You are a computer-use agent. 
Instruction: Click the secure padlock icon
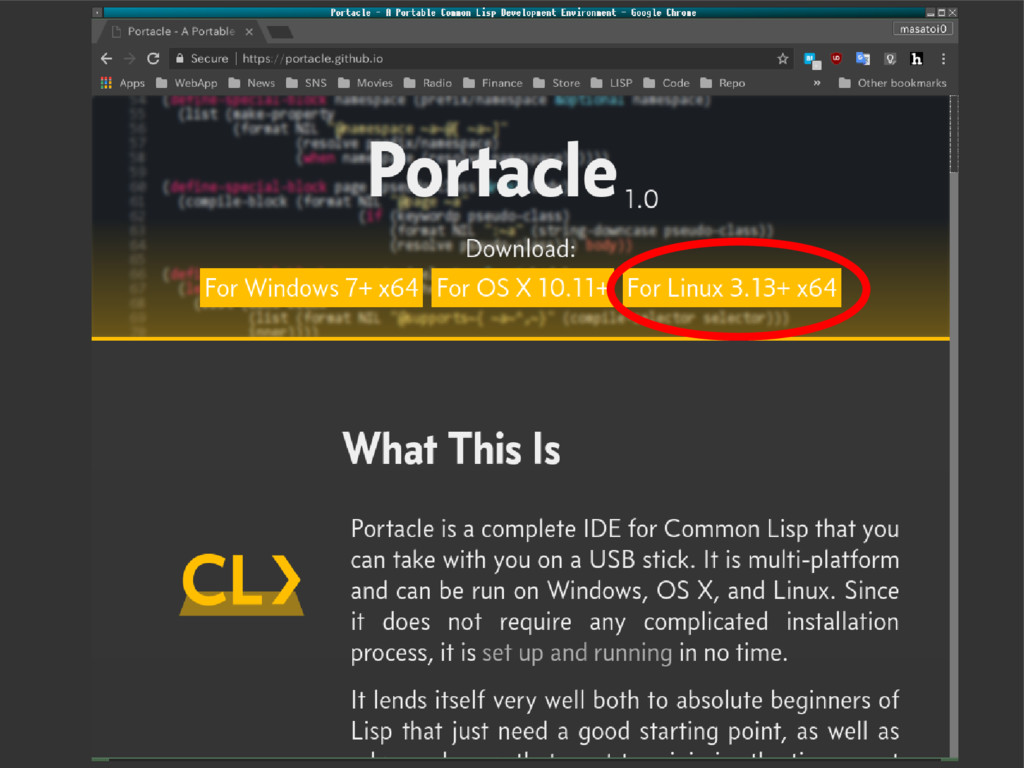[180, 59]
